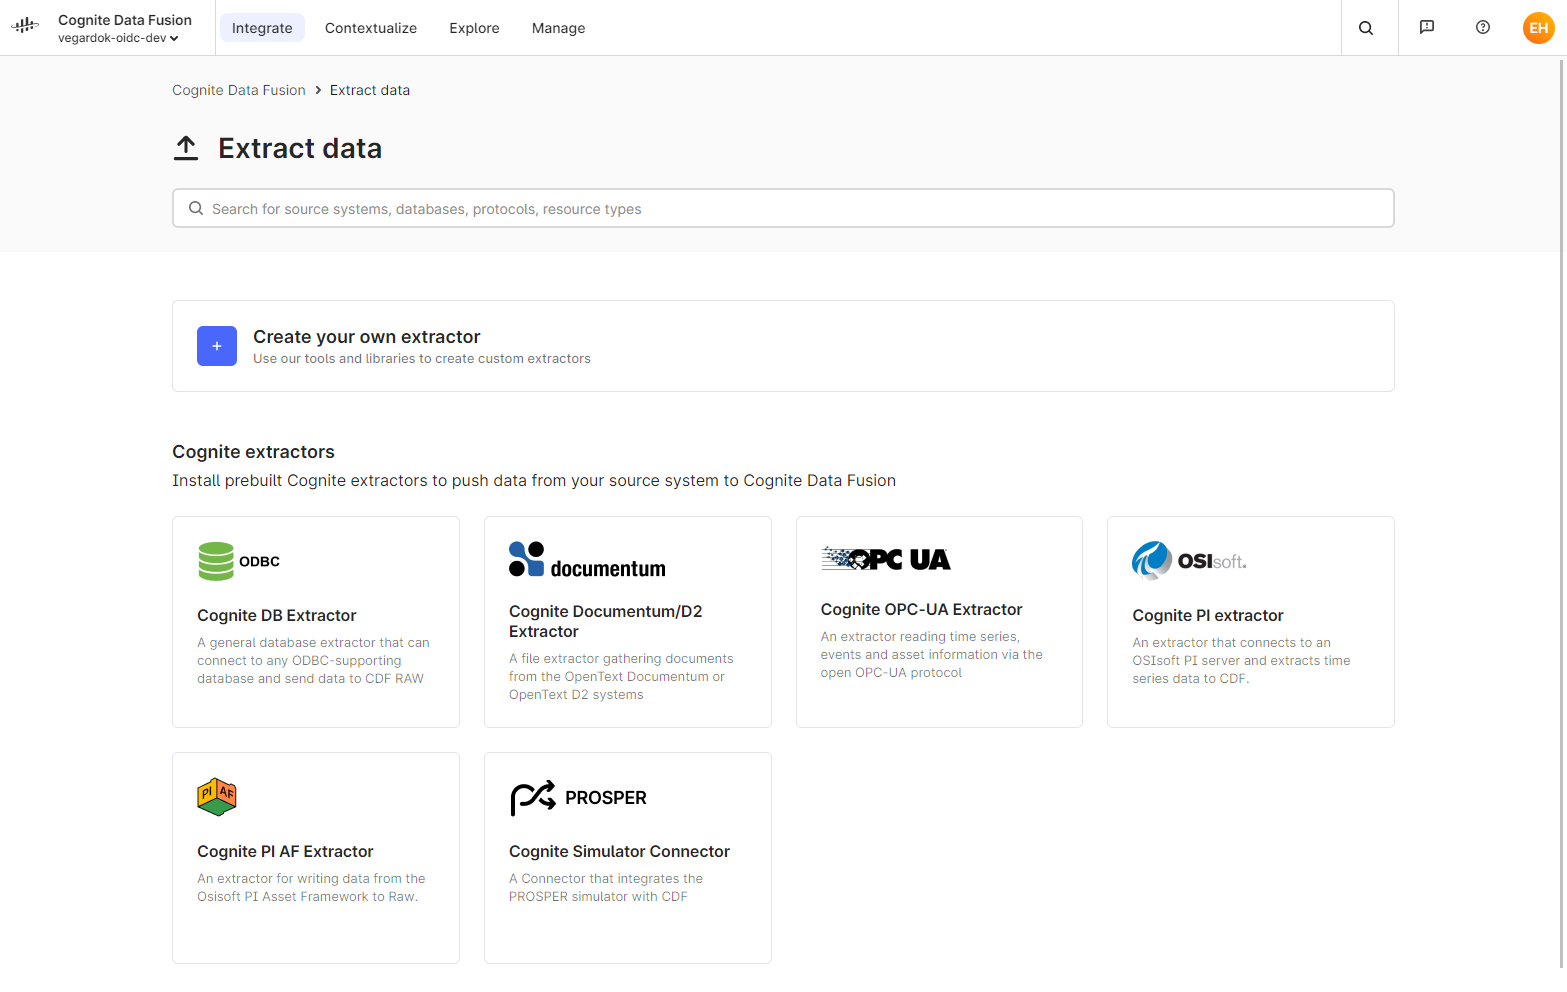Open the Contextualize menu
Image resolution: width=1567 pixels, height=992 pixels.
click(371, 28)
